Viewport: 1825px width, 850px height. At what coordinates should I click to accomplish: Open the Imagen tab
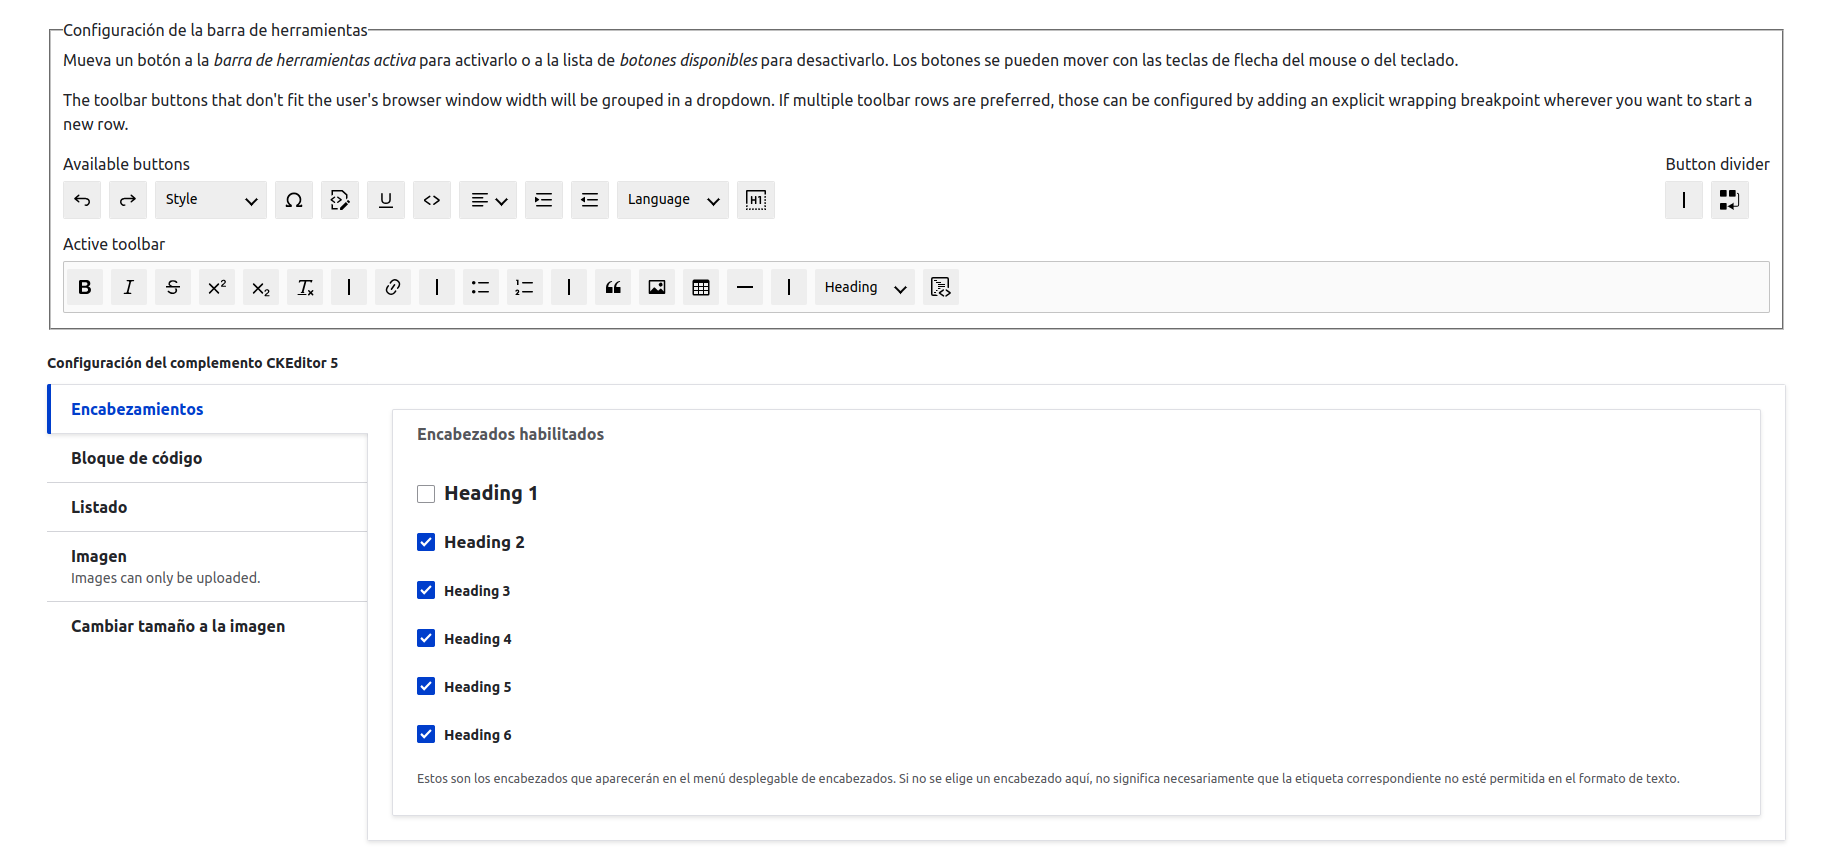coord(207,566)
